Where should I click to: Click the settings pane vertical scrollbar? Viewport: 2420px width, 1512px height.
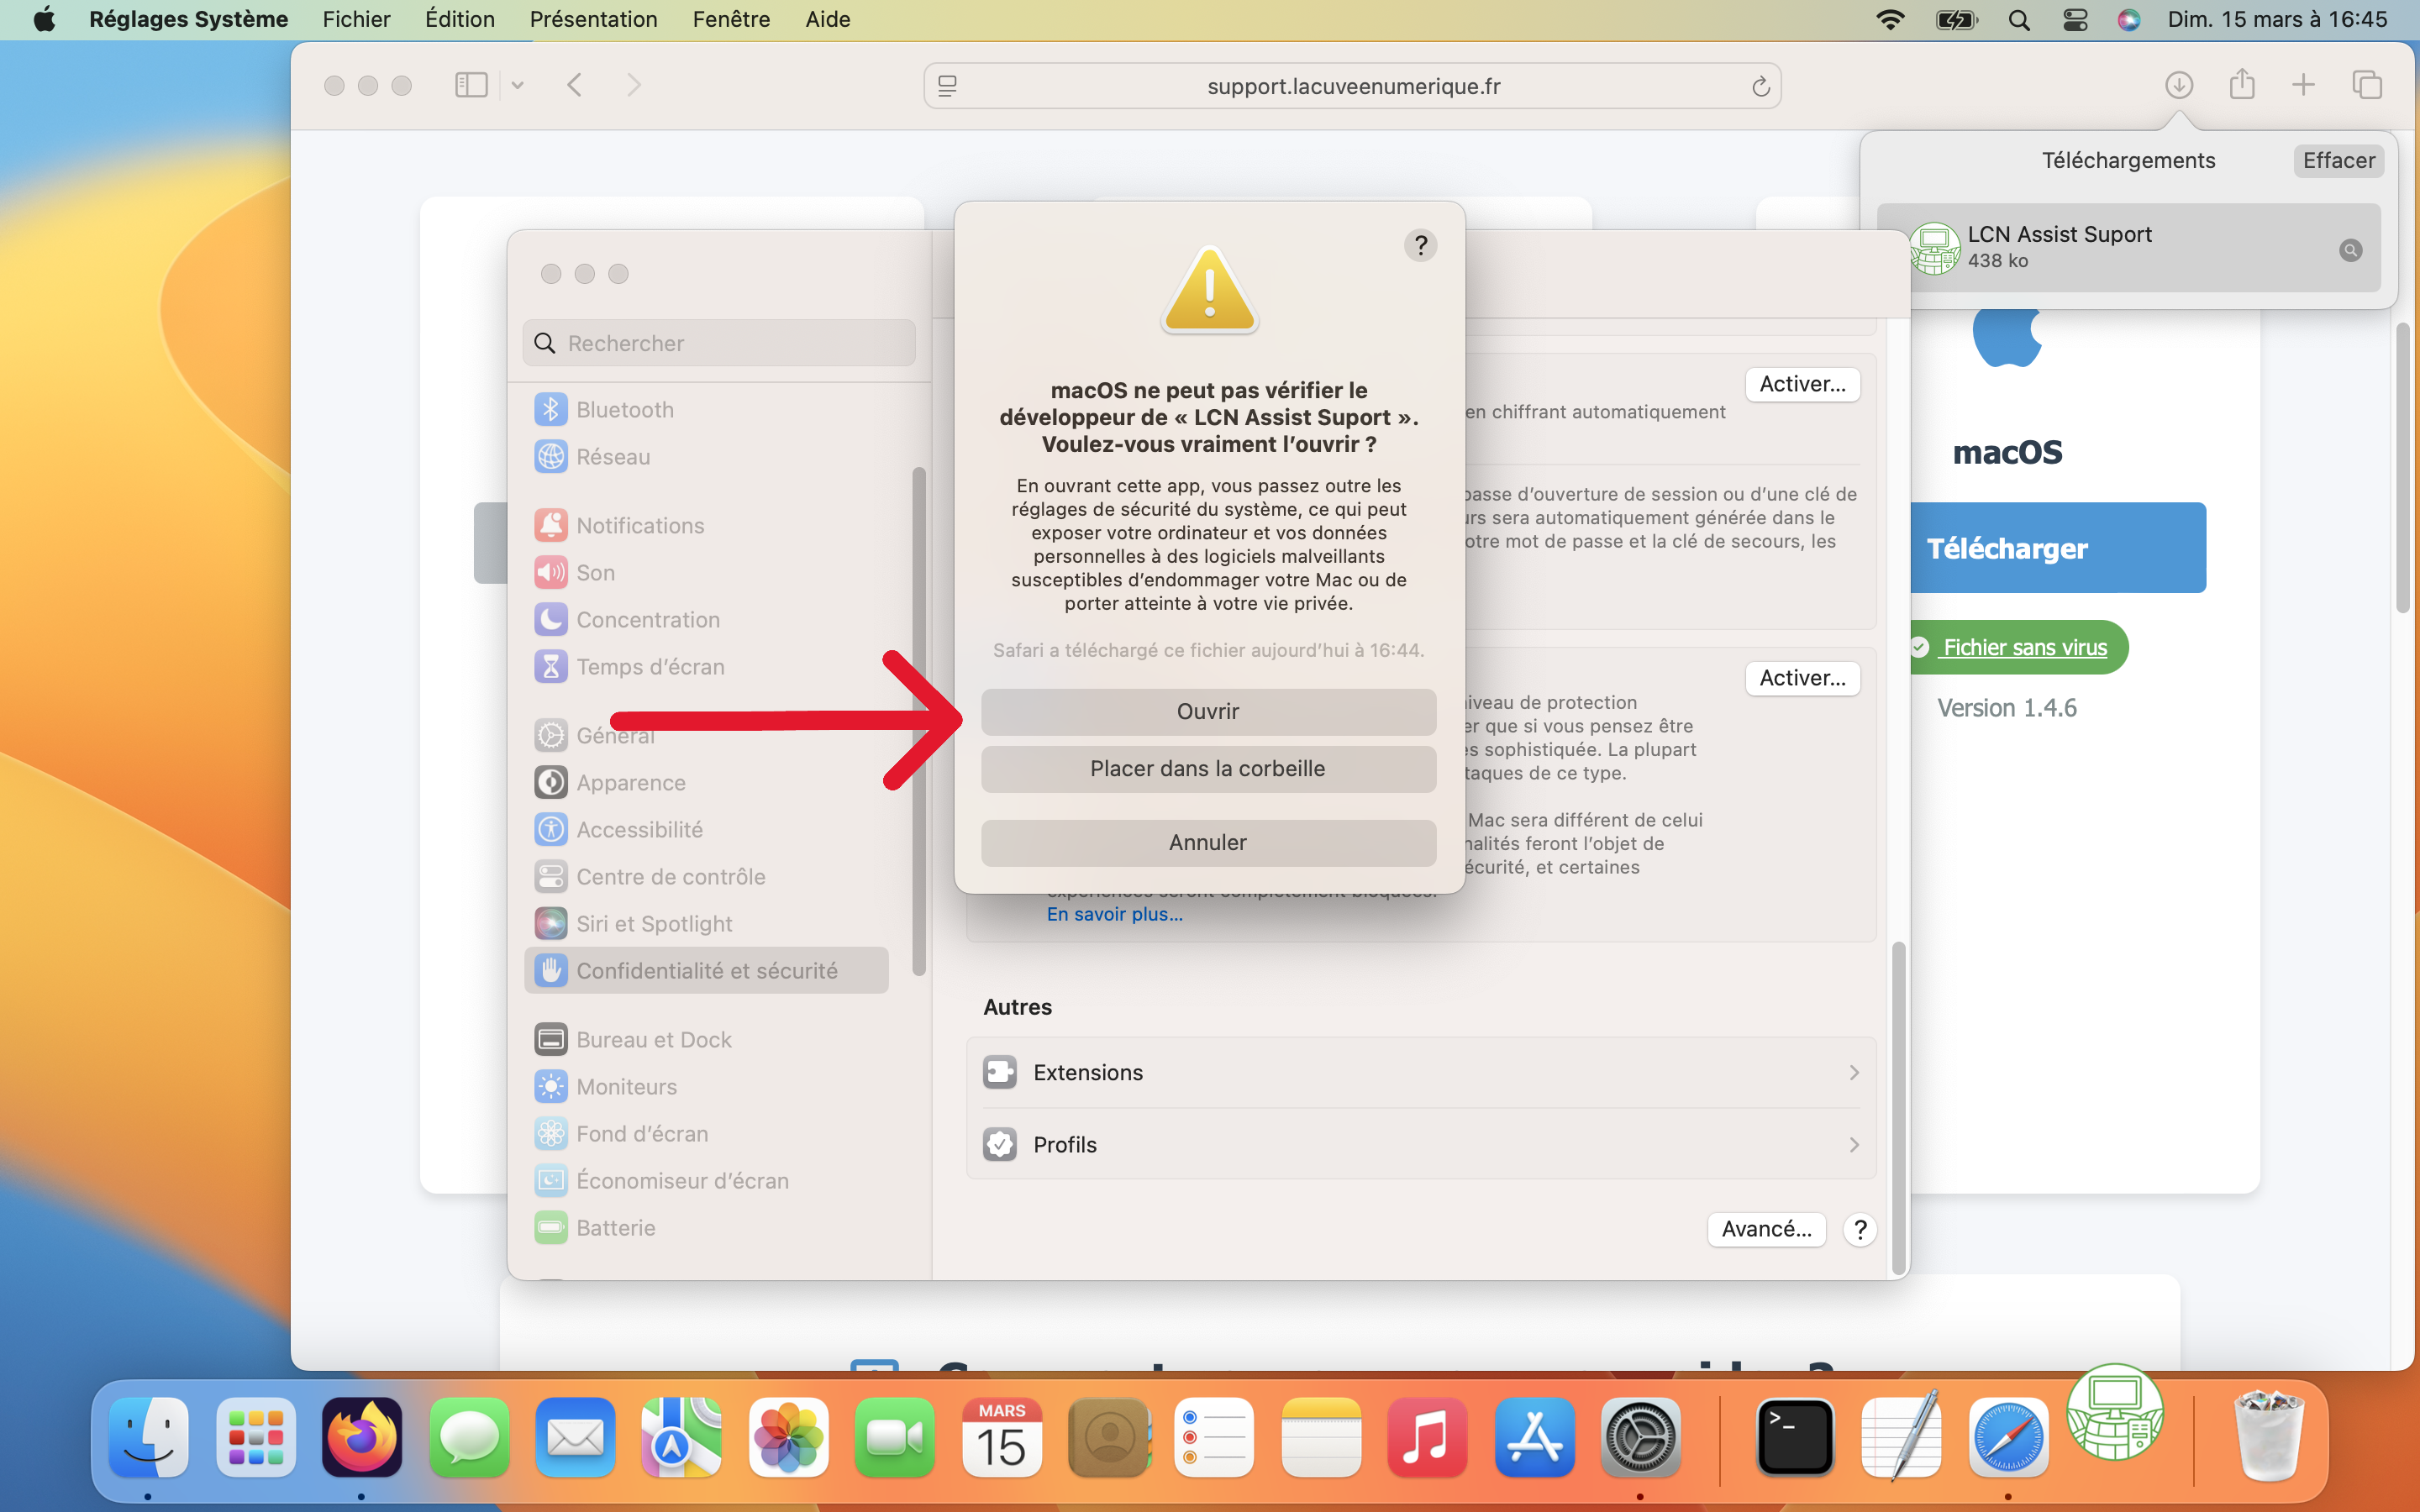tap(1897, 1108)
